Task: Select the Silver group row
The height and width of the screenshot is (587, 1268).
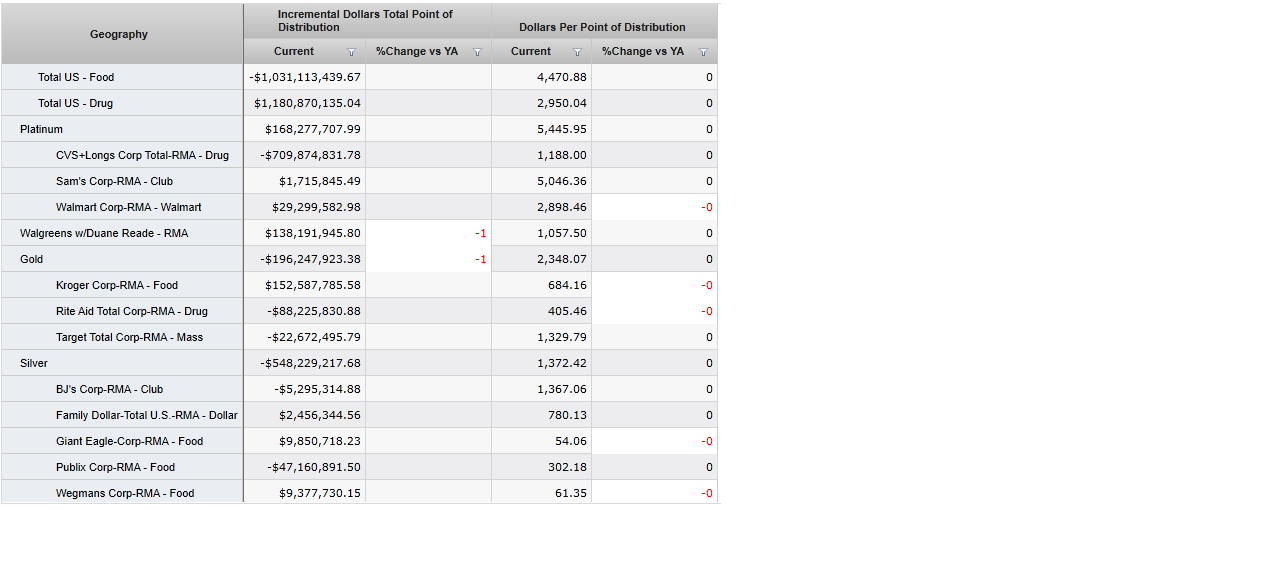Action: [x=34, y=363]
